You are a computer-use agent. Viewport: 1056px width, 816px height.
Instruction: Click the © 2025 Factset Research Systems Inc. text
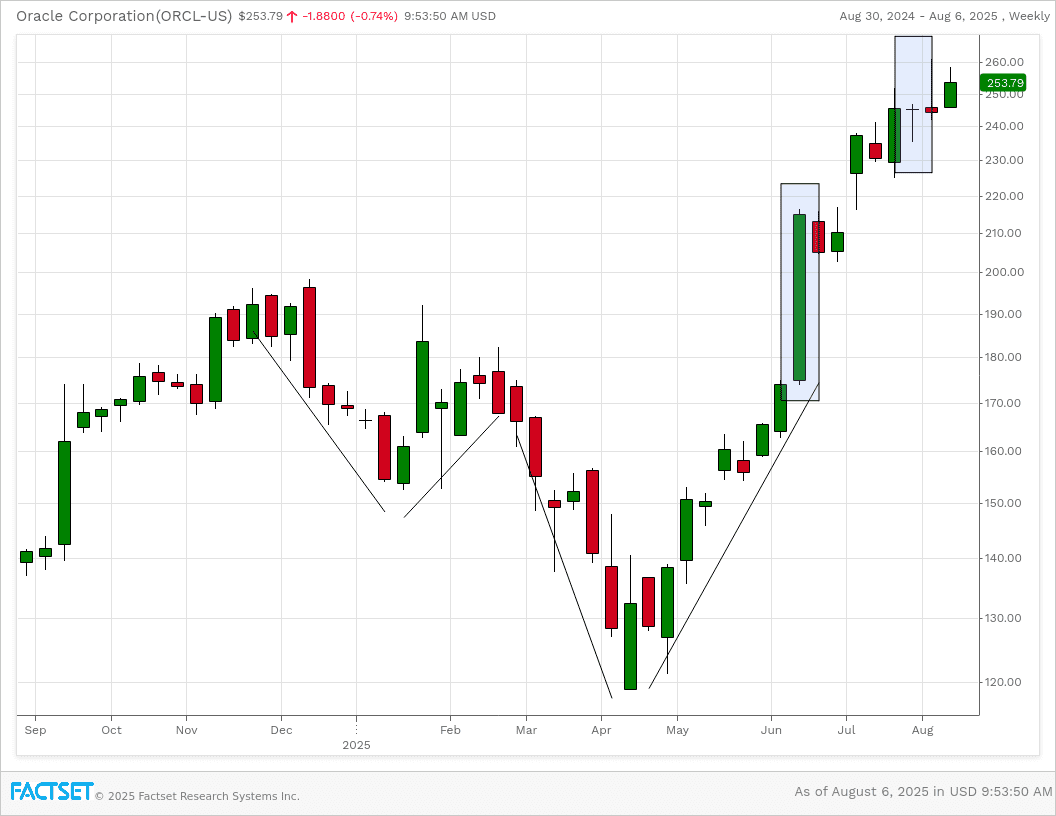click(197, 796)
